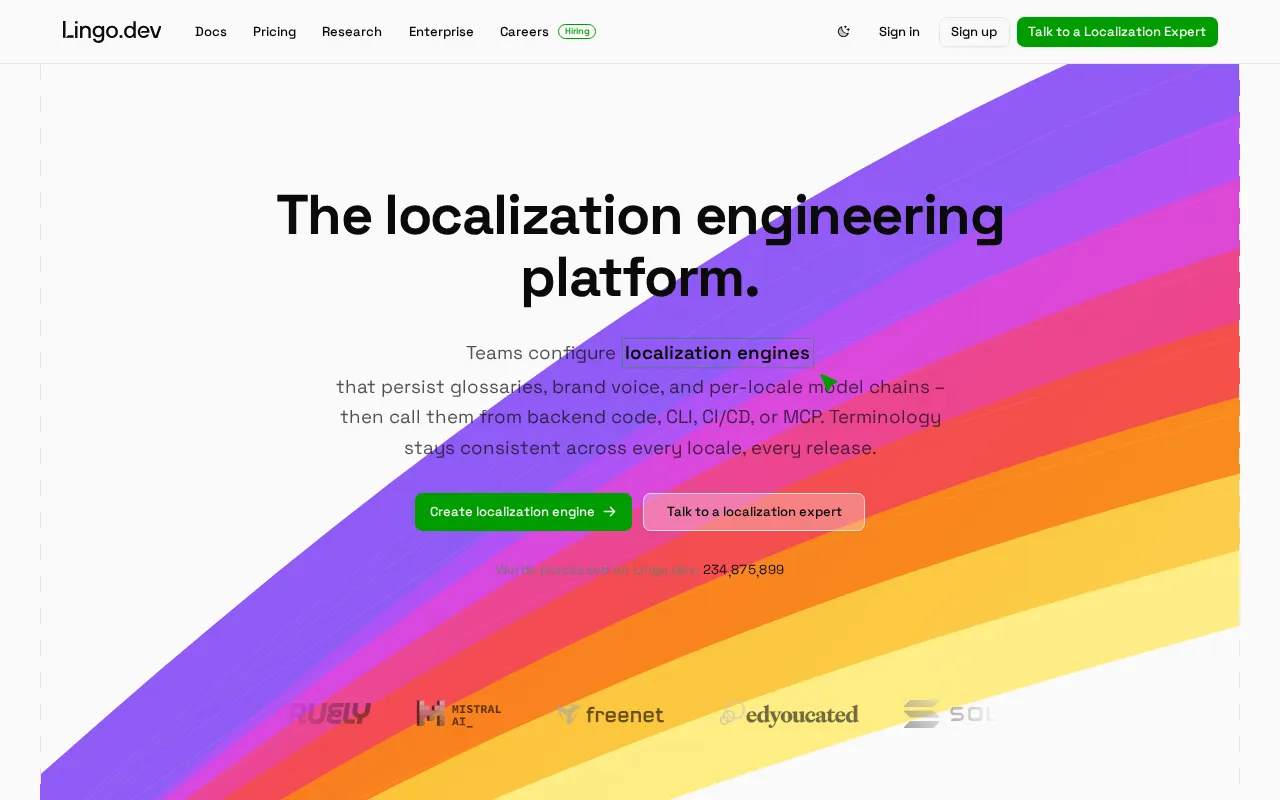Viewport: 1280px width, 800px height.
Task: Go to the Pricing page
Action: pos(274,32)
